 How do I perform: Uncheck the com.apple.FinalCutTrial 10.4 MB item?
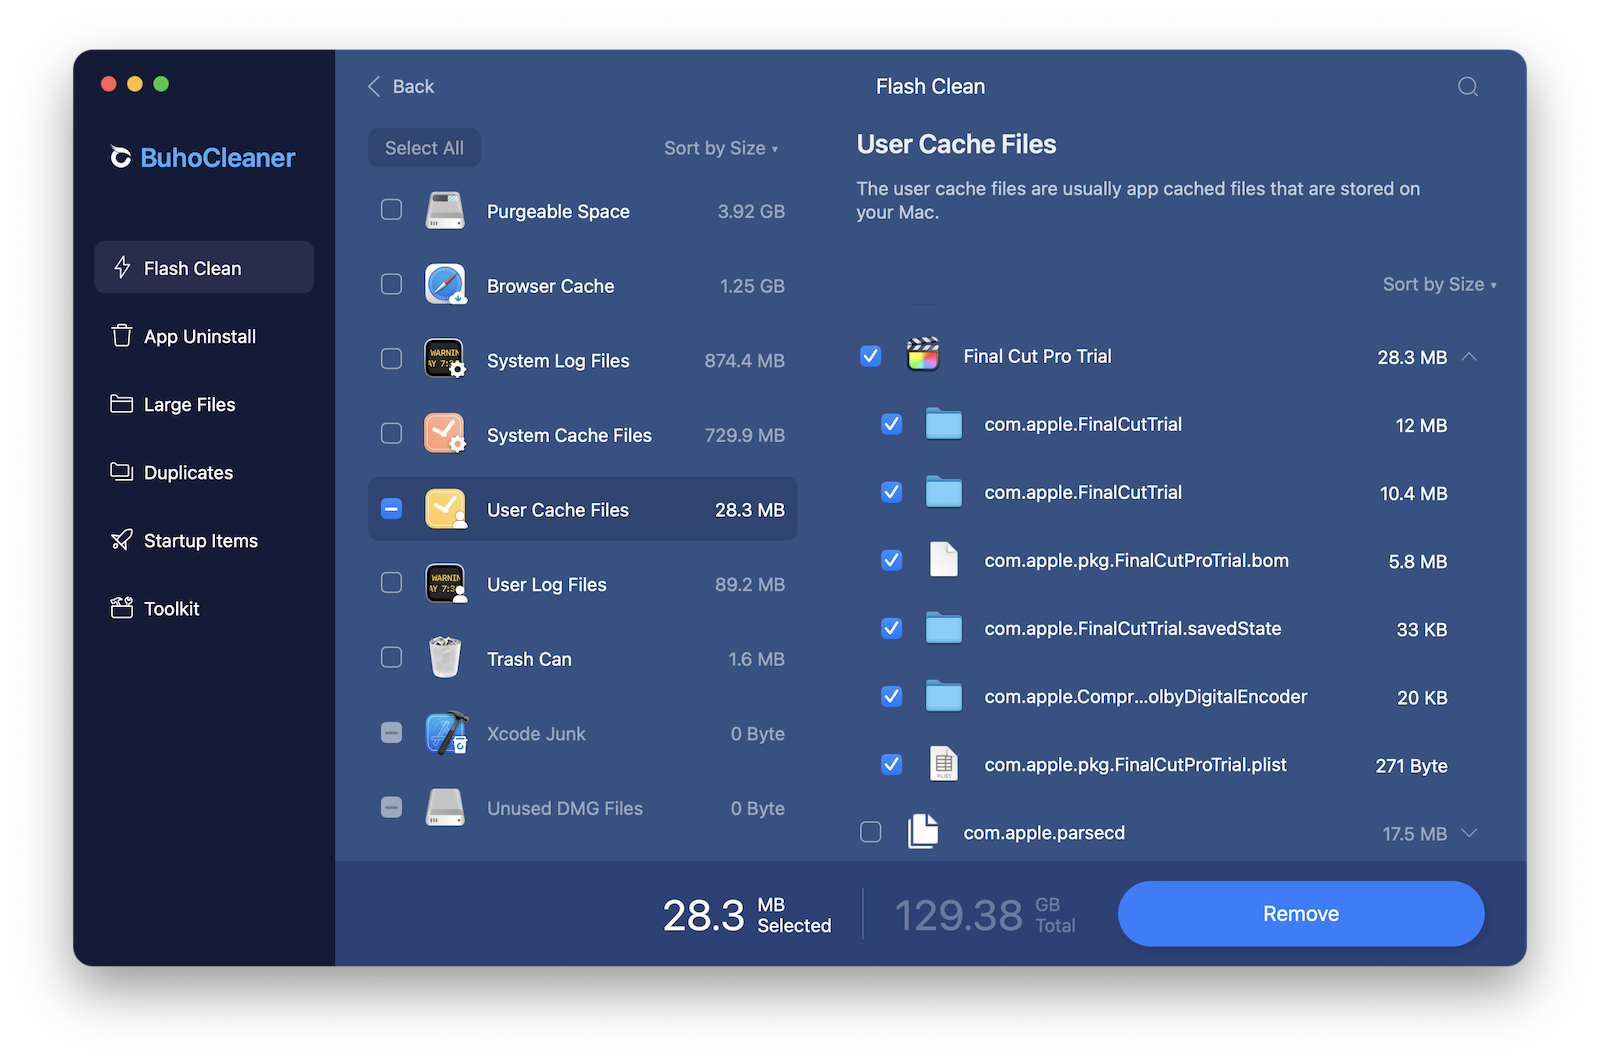(891, 492)
